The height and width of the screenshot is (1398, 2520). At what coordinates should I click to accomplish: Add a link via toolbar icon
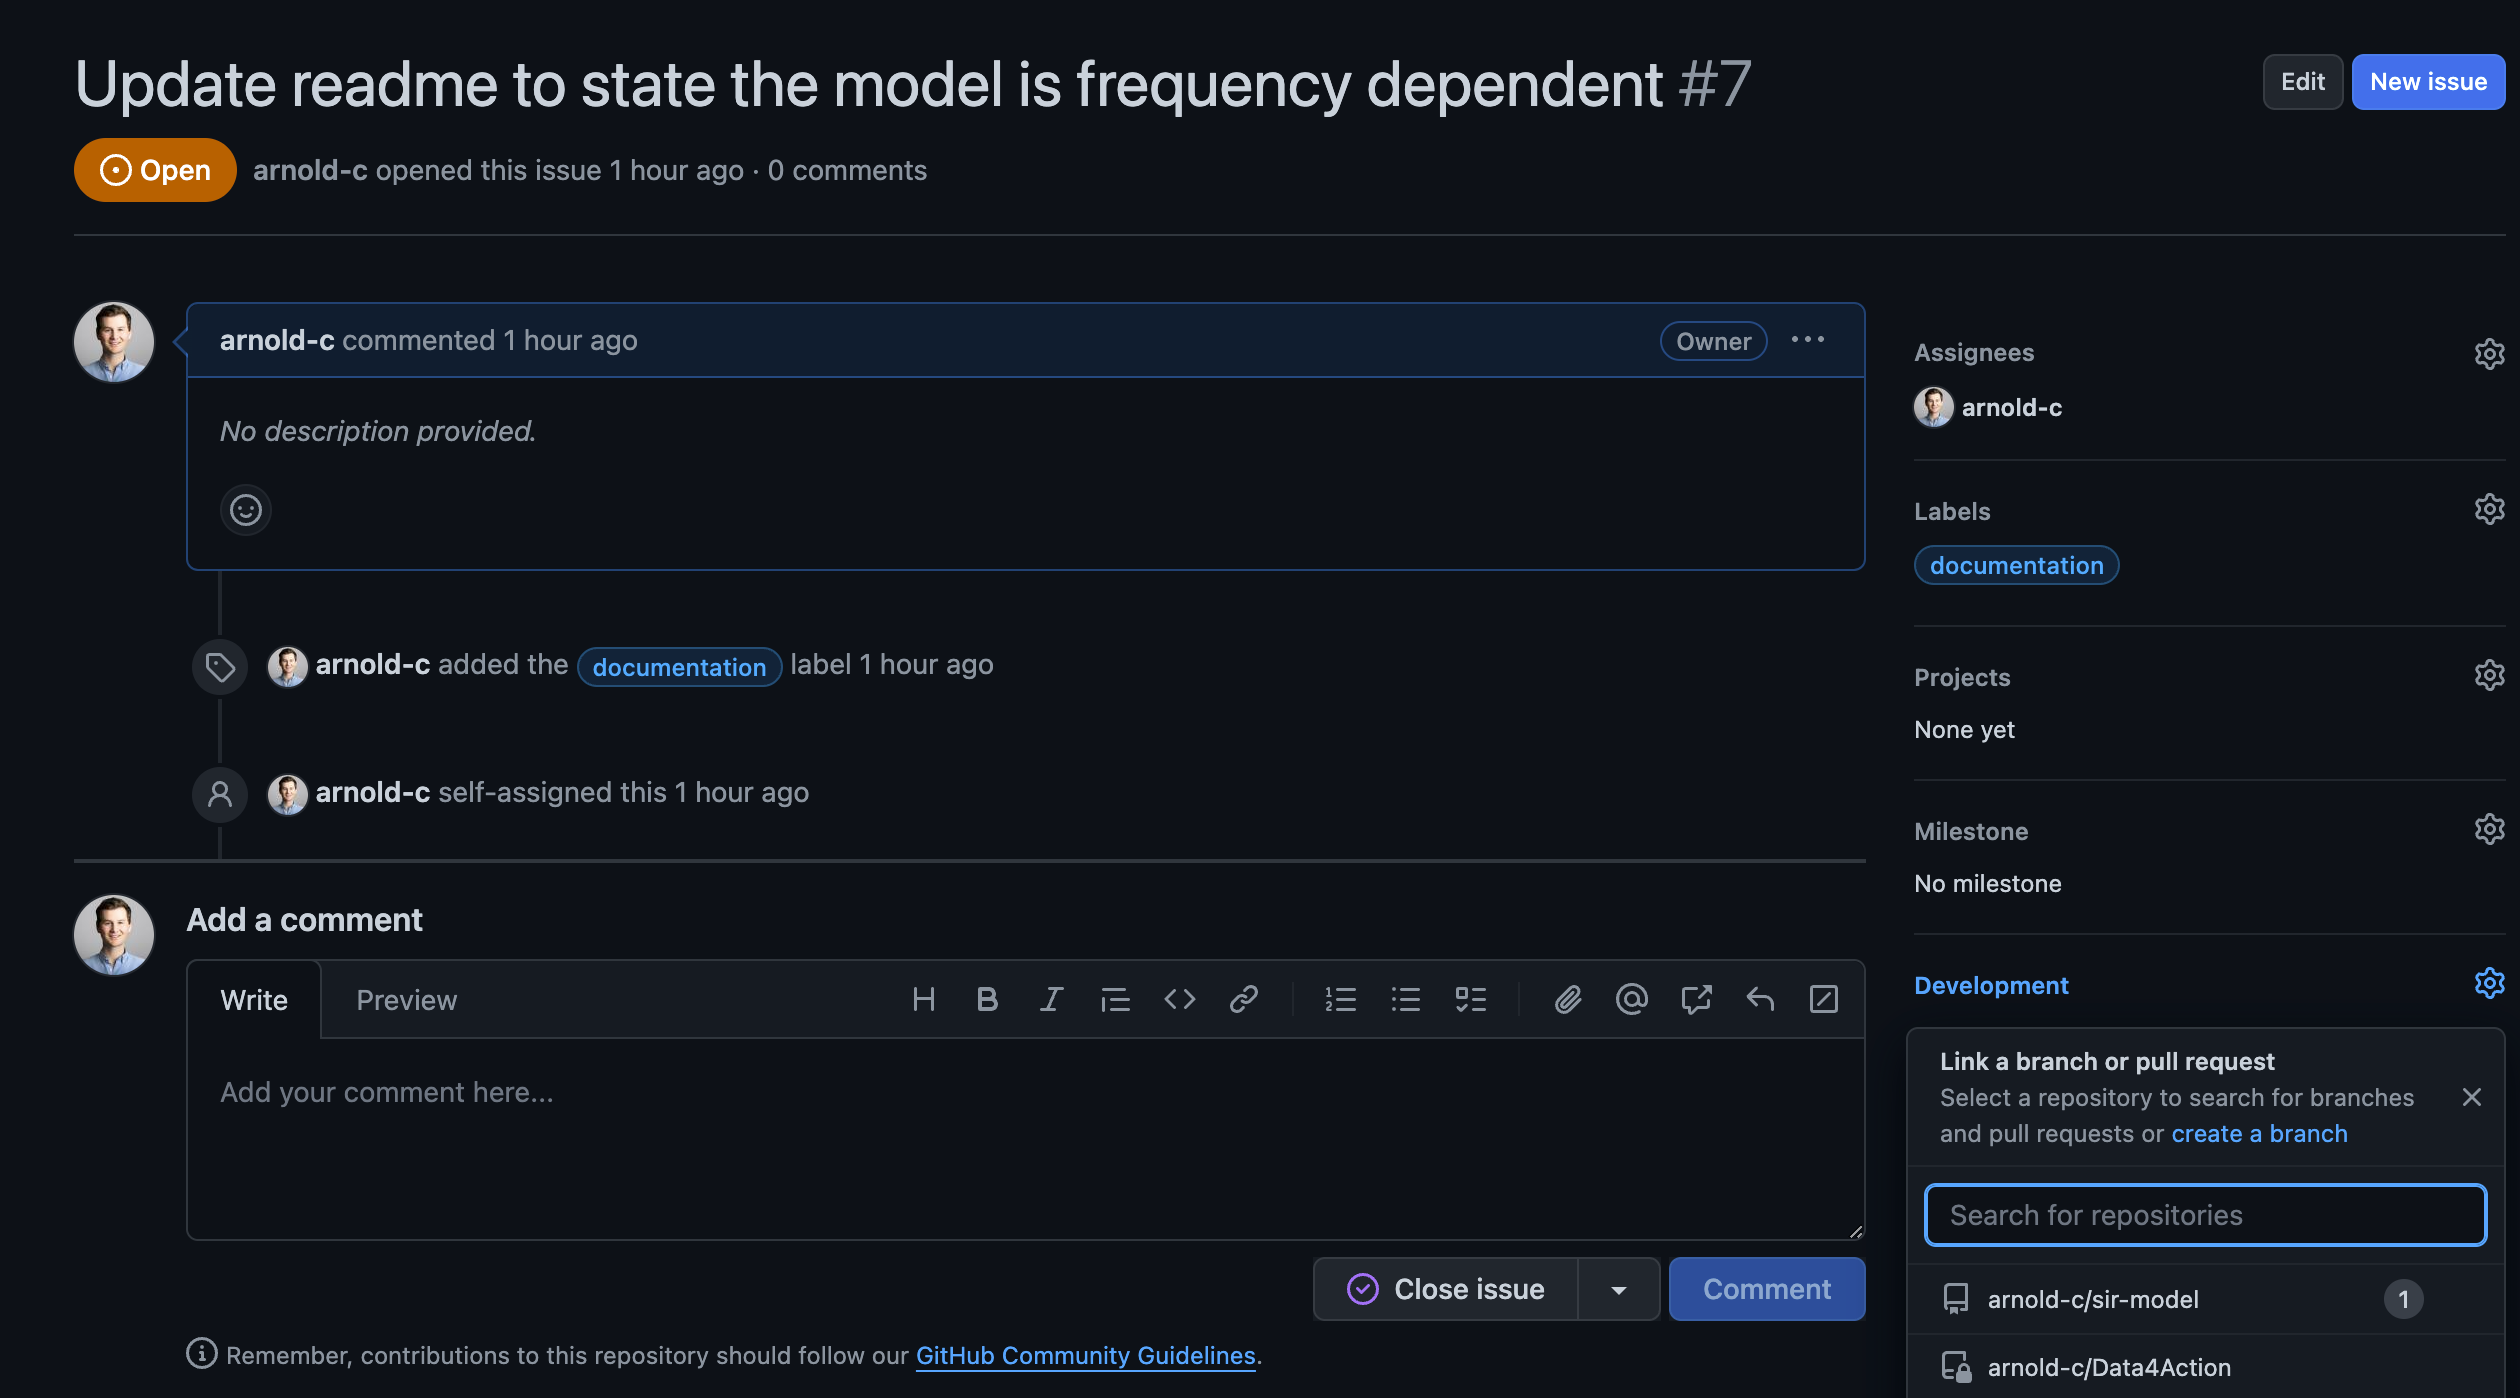[1243, 999]
